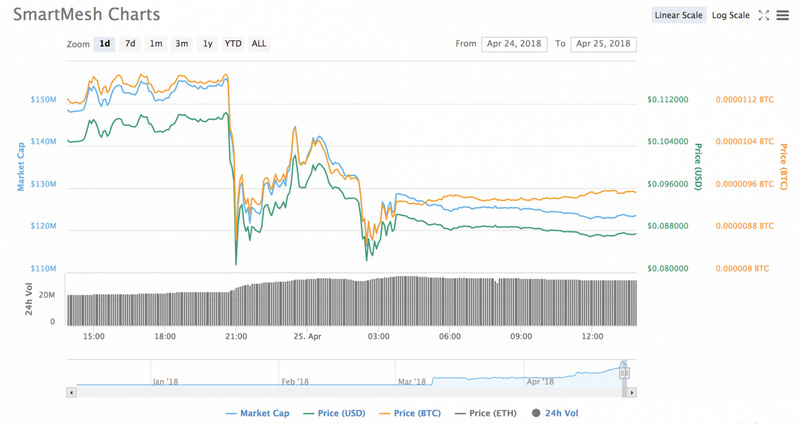
Task: Zoom to YTD range
Action: click(233, 44)
